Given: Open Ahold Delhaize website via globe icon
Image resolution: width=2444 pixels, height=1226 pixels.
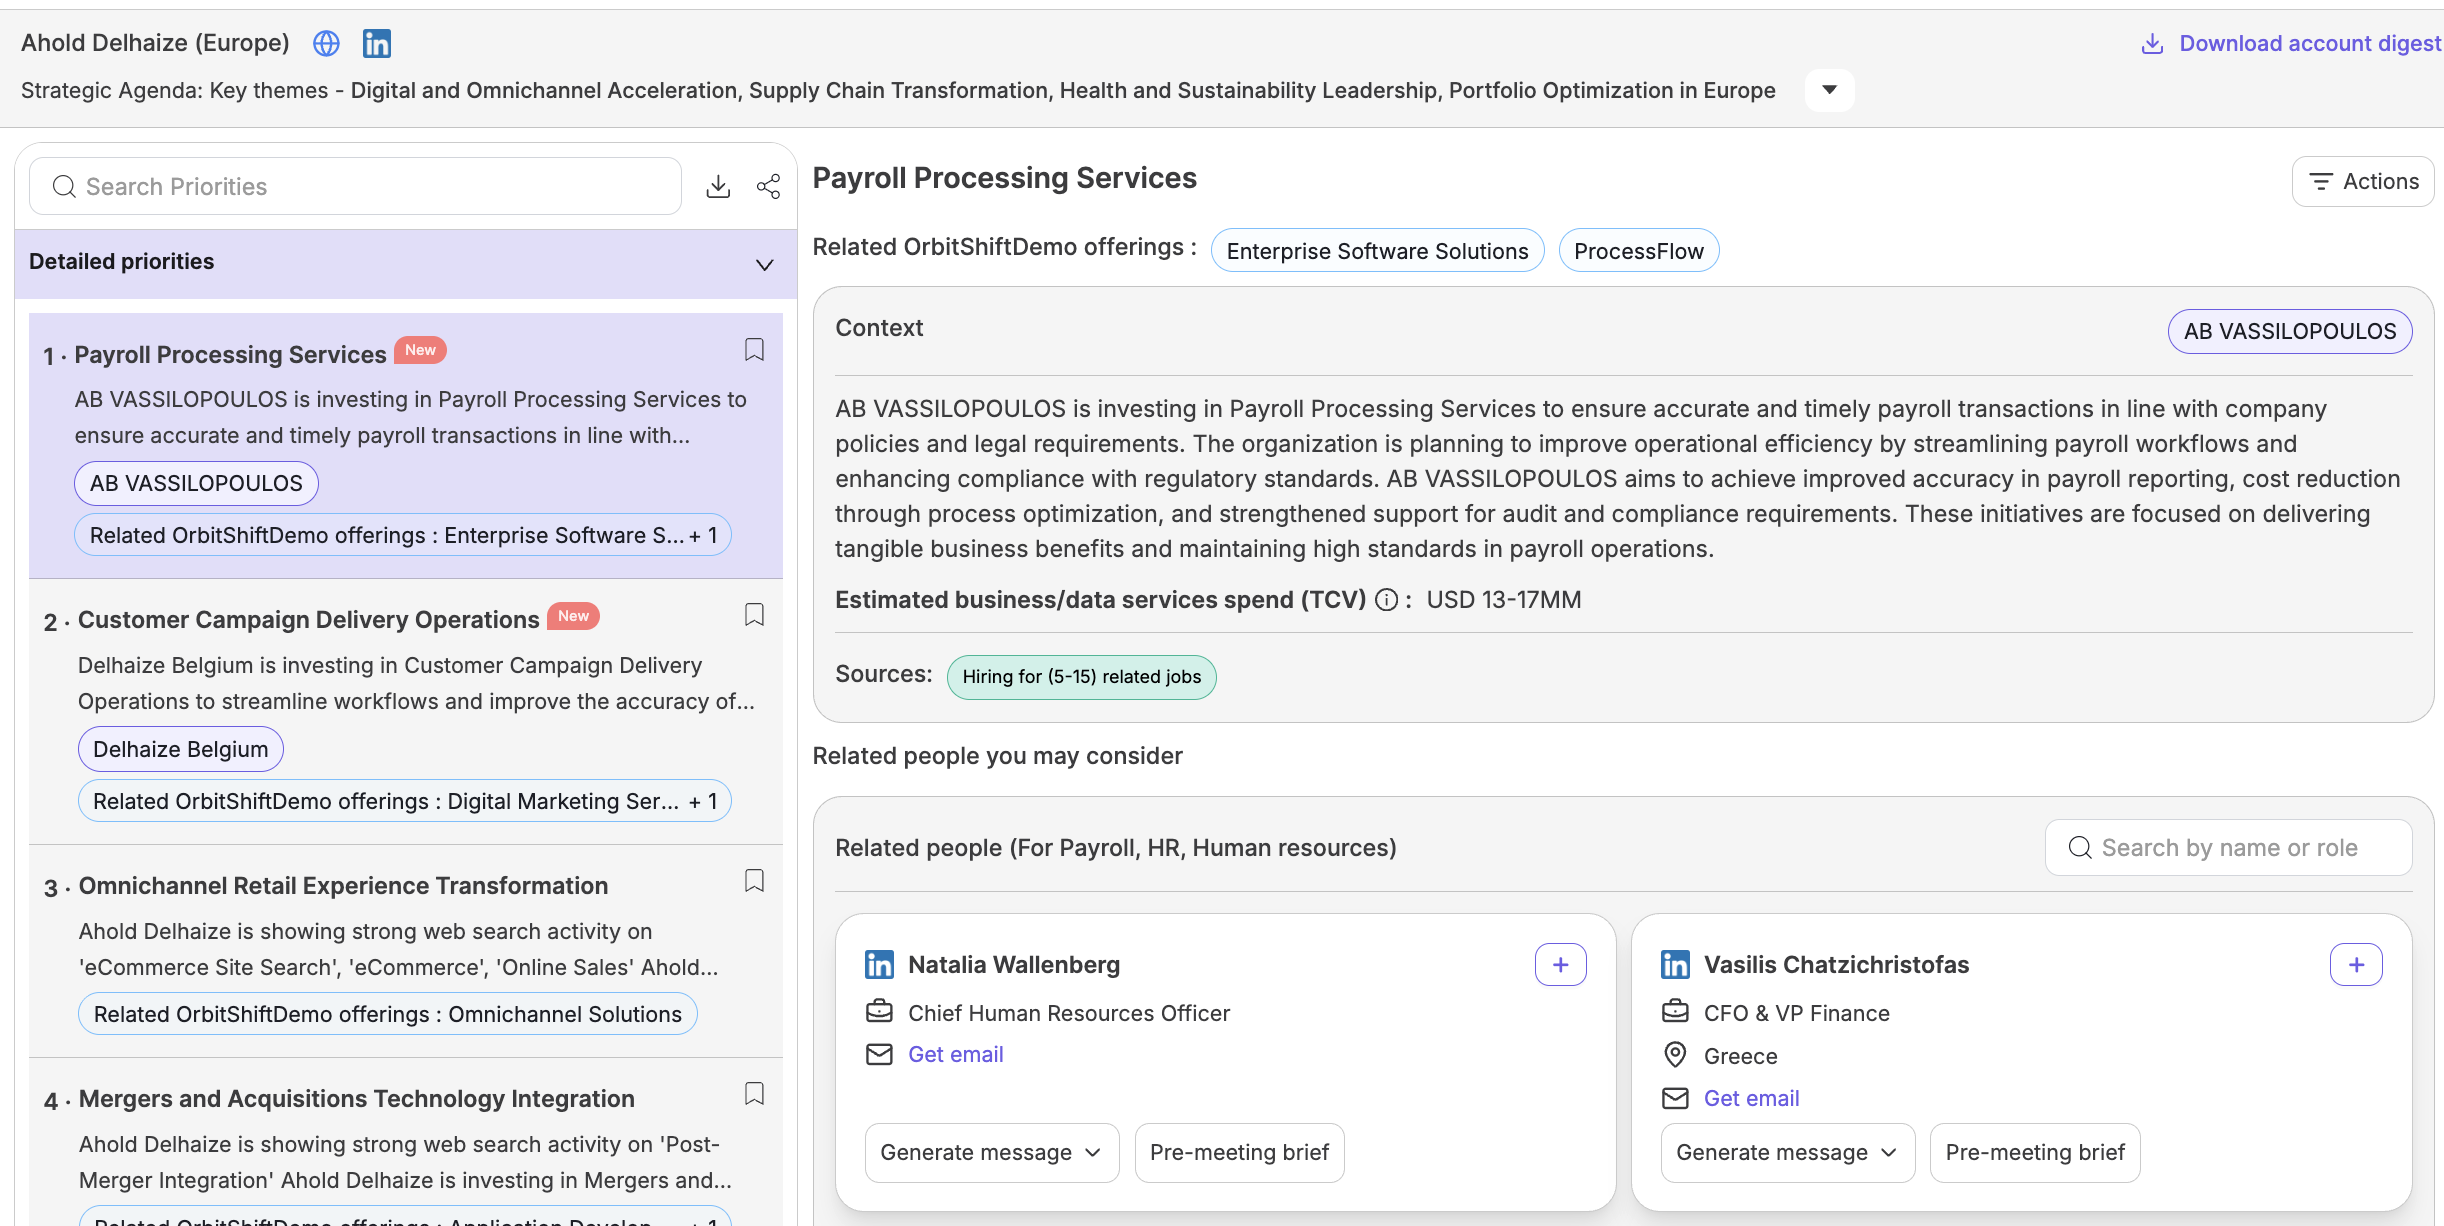Looking at the screenshot, I should pos(326,43).
